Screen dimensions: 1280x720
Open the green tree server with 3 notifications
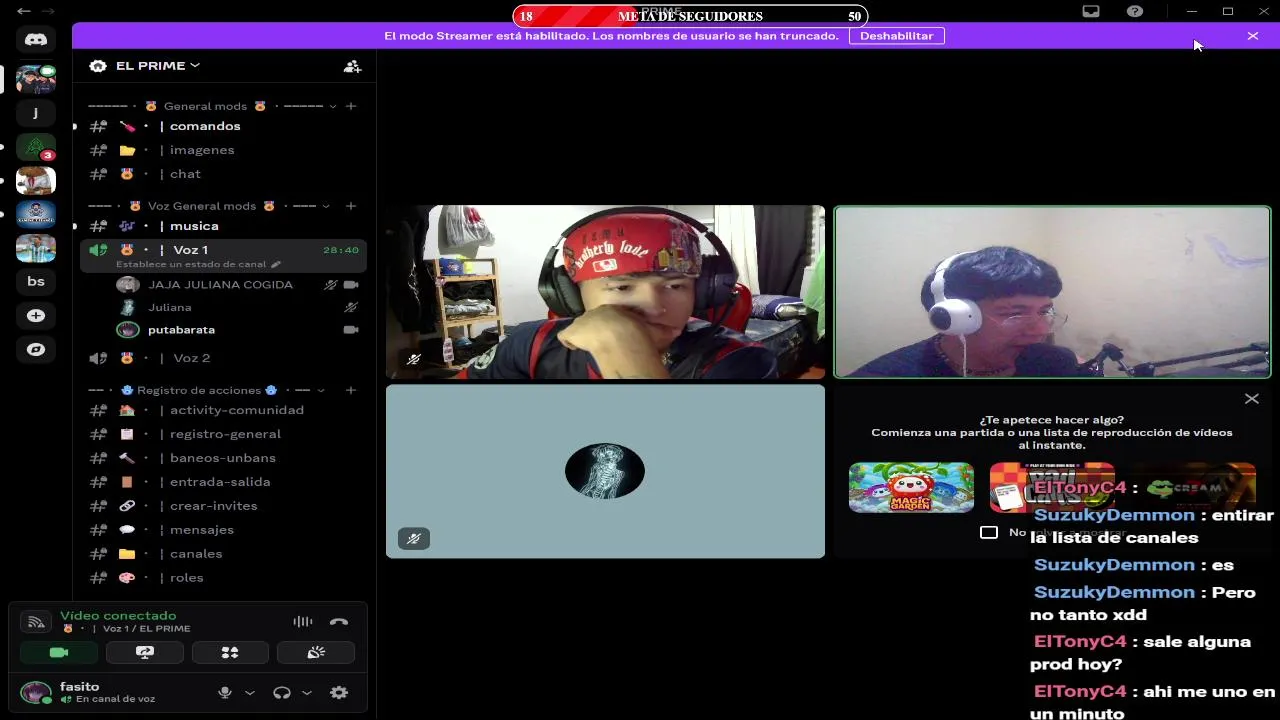pos(36,148)
